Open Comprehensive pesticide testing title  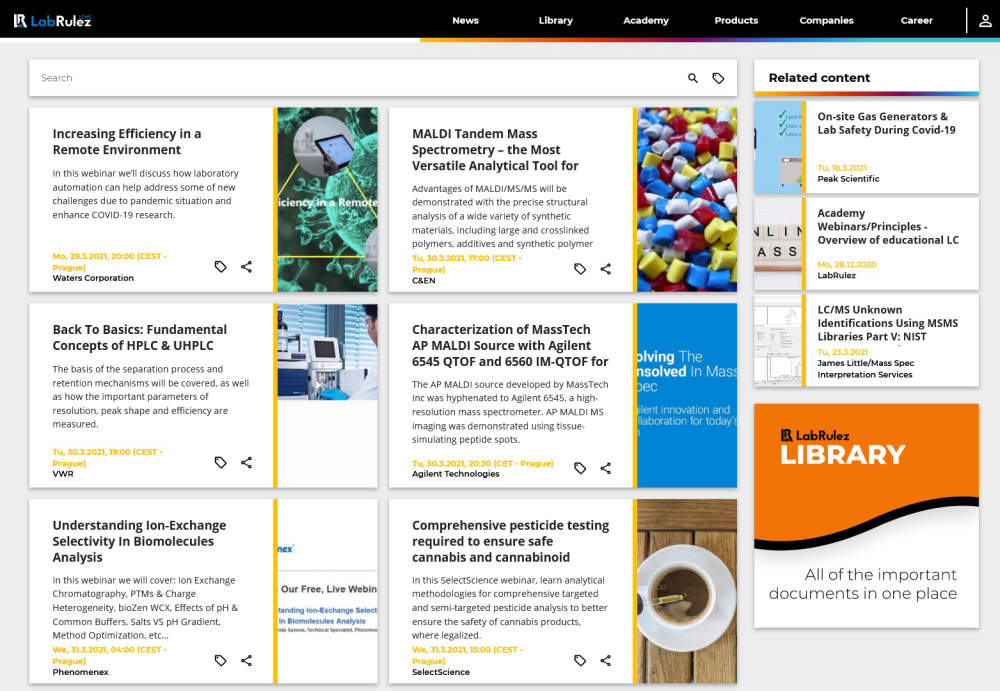510,541
